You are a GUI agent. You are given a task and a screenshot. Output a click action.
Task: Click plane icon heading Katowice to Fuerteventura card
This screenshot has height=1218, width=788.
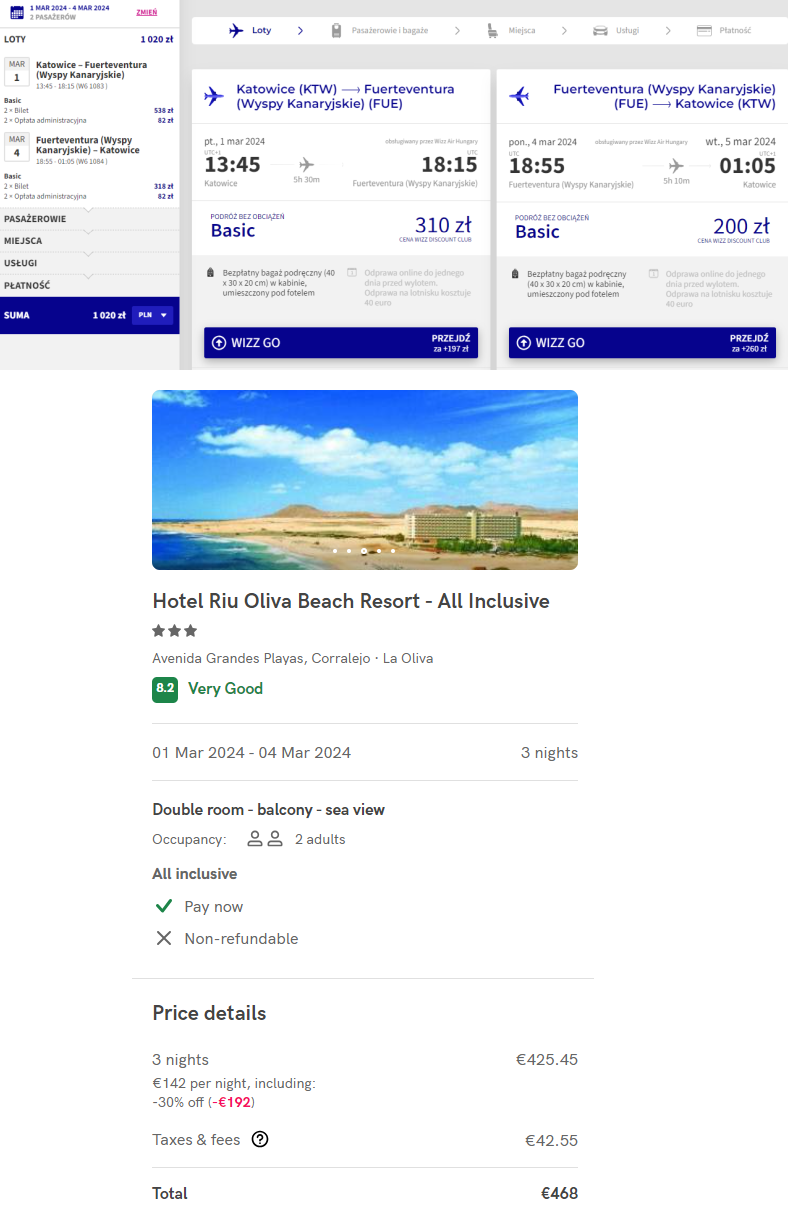click(x=214, y=96)
